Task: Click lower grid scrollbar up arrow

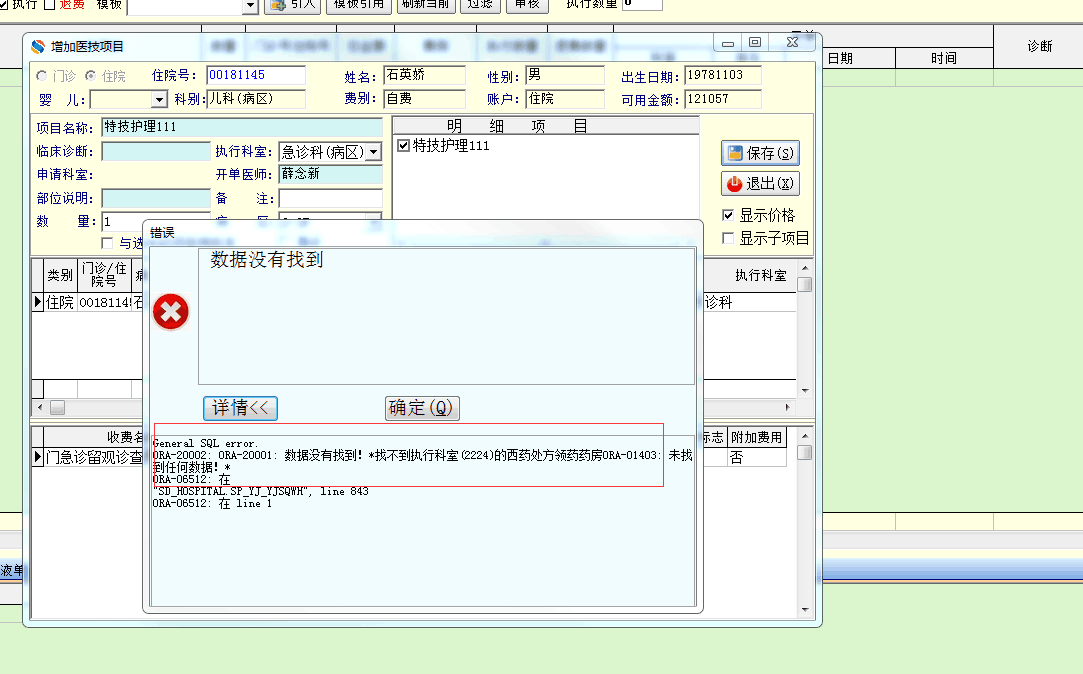Action: 805,436
